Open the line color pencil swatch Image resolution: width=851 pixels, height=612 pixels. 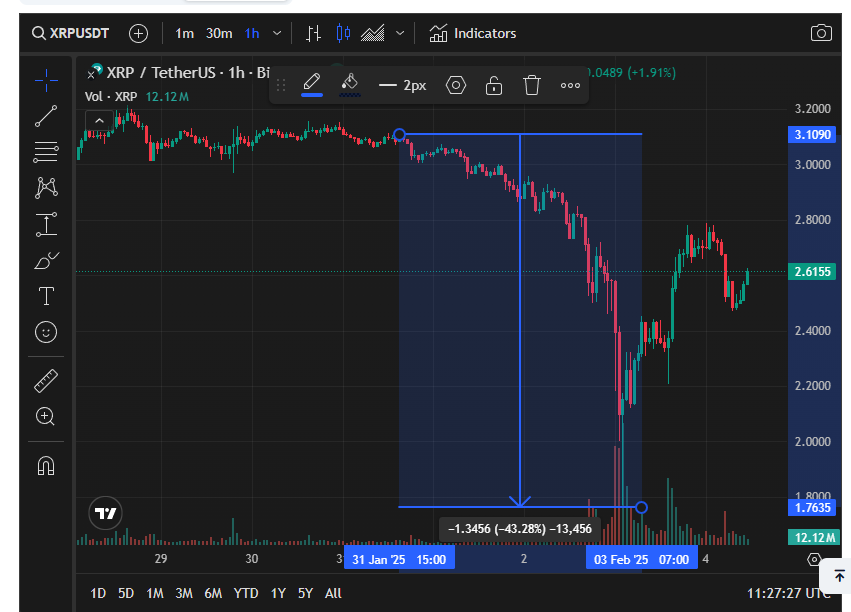[x=312, y=83]
